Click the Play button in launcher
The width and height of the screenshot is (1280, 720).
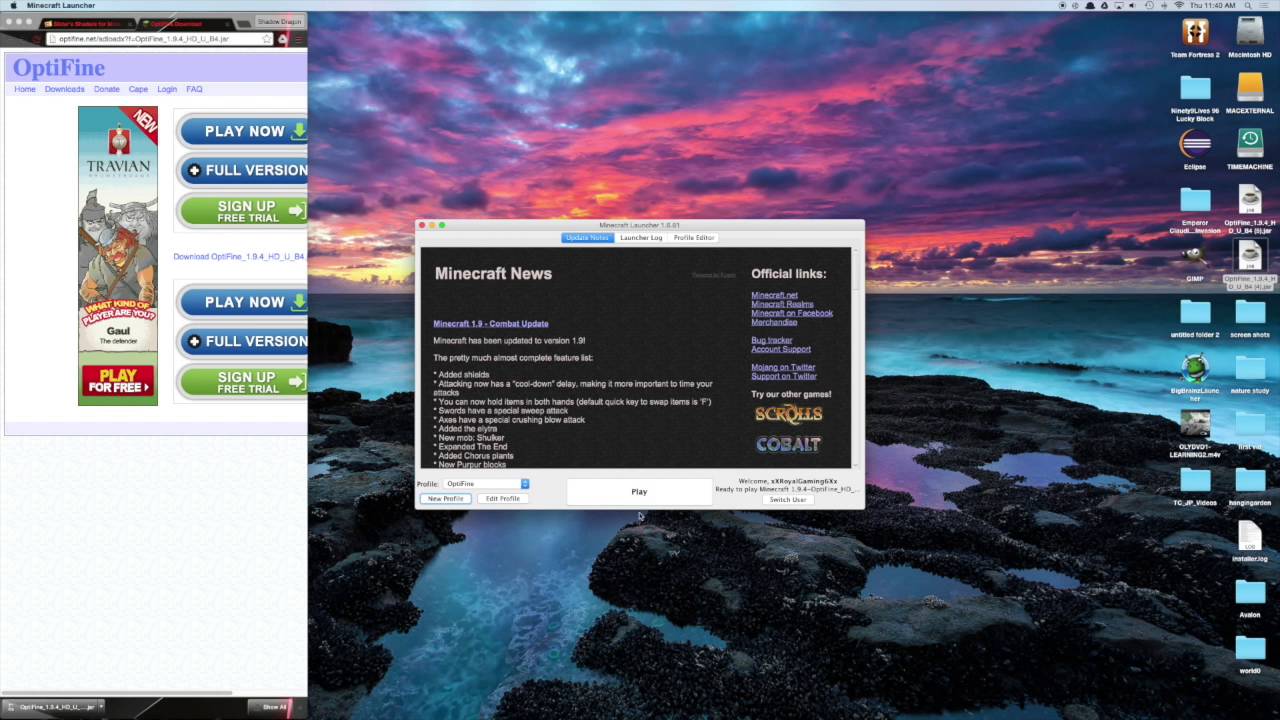pyautogui.click(x=639, y=492)
